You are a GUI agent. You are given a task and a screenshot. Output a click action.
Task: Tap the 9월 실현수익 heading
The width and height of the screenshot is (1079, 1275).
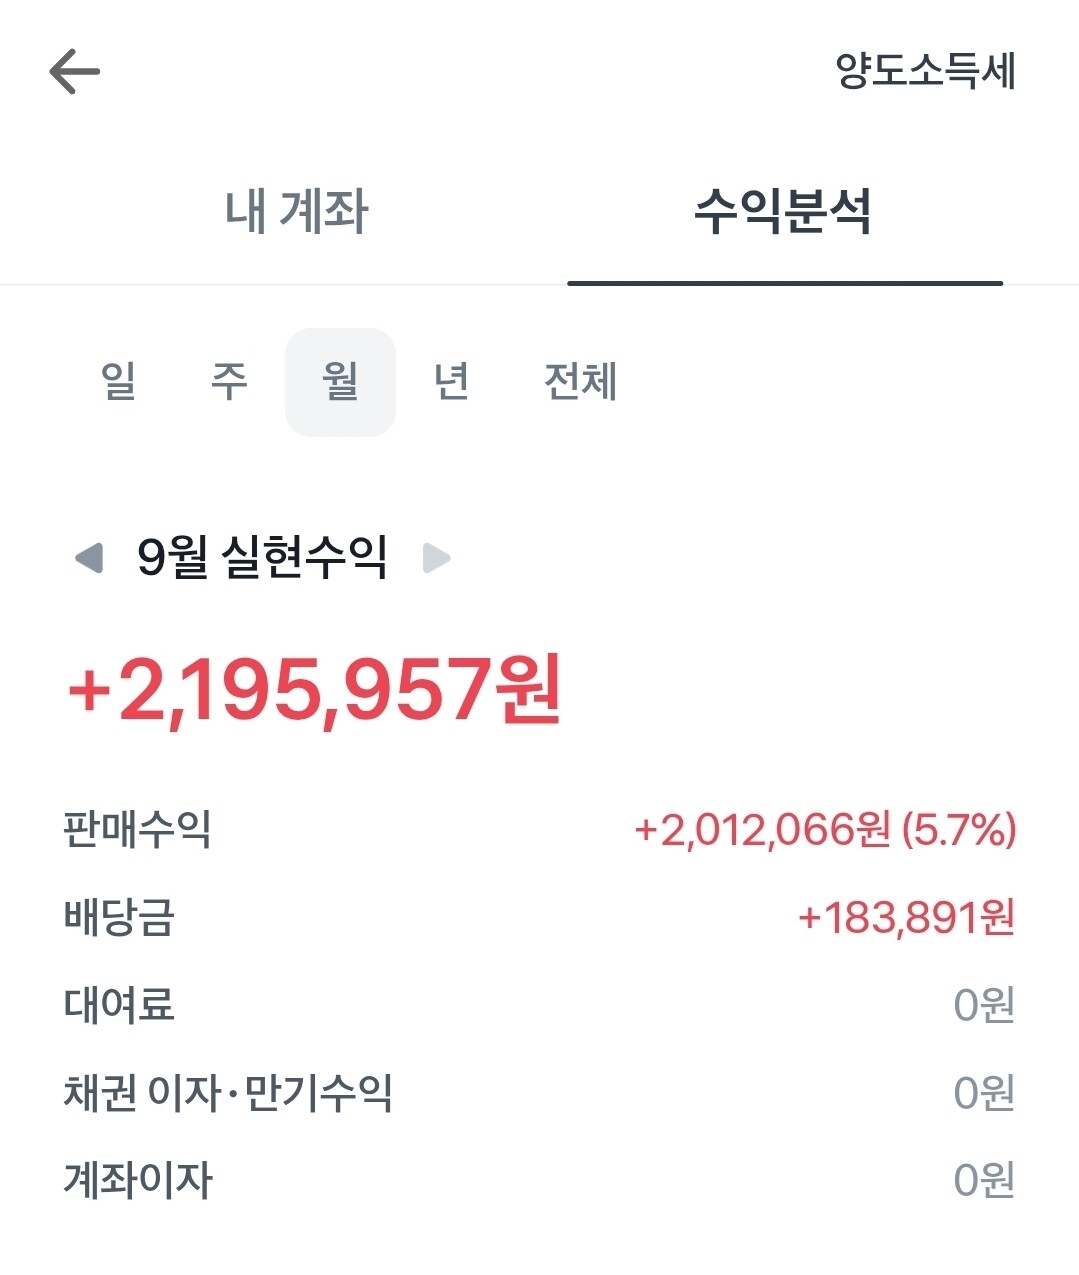coord(262,557)
